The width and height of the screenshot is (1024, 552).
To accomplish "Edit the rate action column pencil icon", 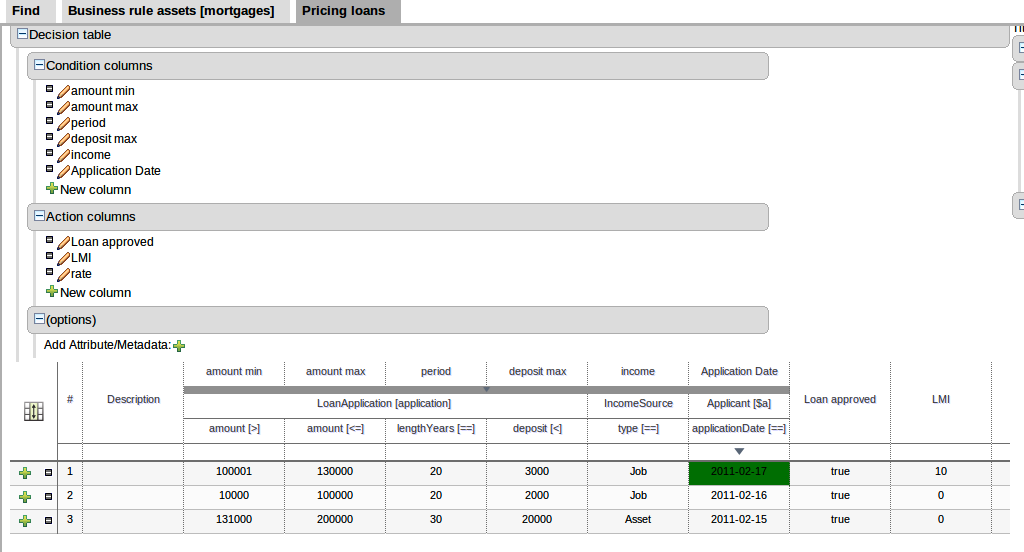I will tap(63, 274).
